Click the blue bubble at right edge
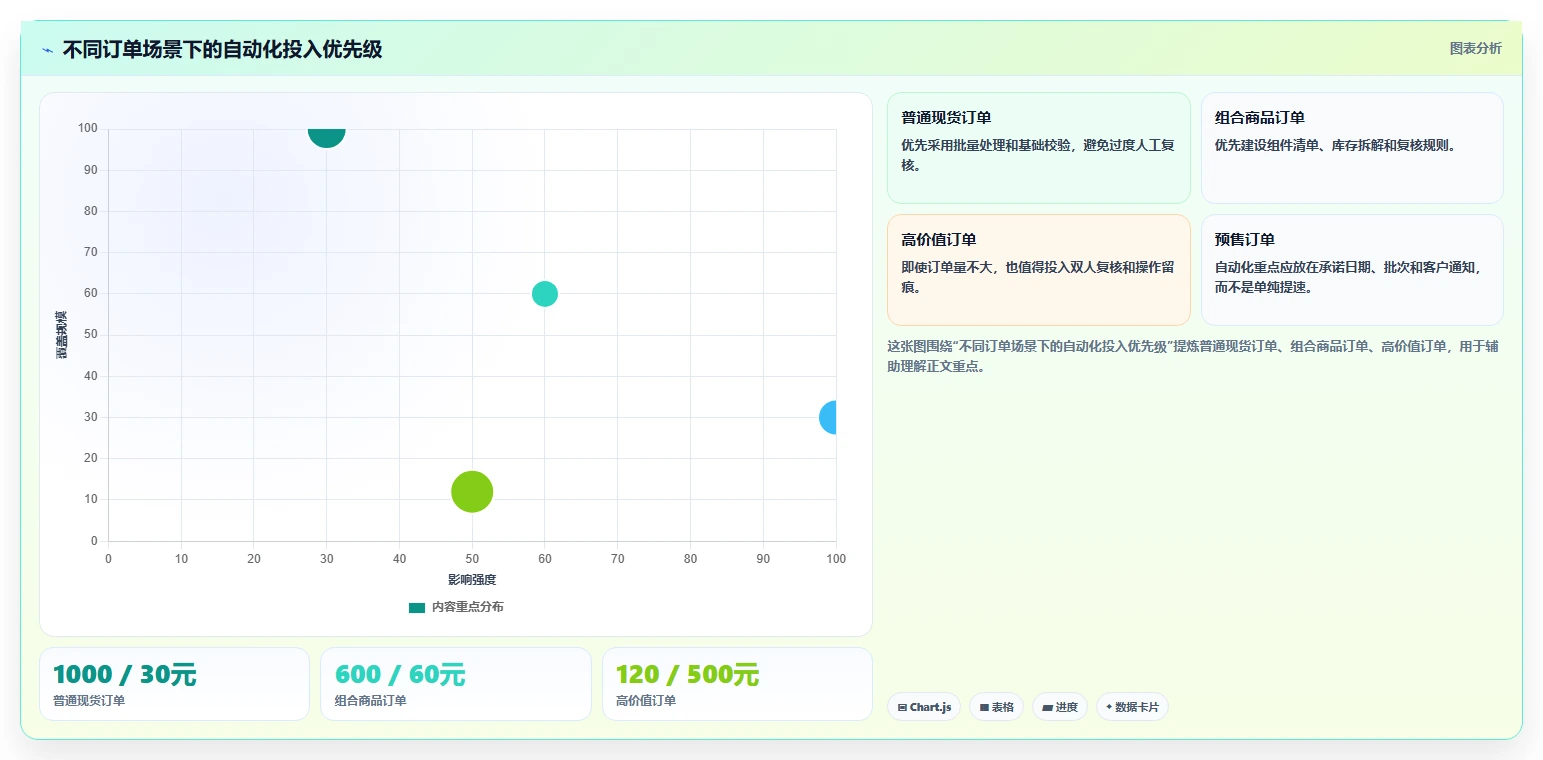Screen dimensions: 1543x760 [829, 417]
